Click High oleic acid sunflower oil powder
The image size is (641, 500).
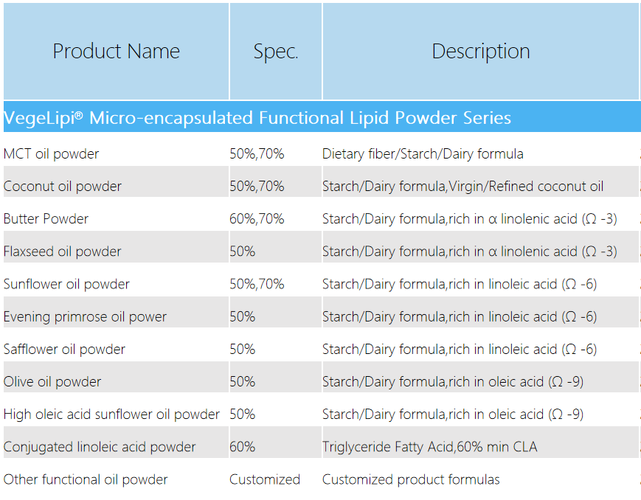(111, 414)
